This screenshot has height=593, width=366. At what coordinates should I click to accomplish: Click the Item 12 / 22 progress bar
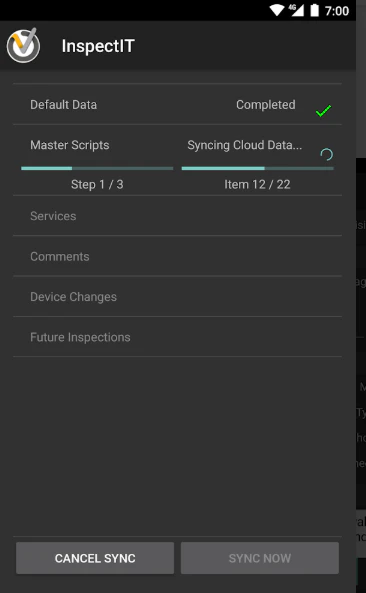point(257,168)
